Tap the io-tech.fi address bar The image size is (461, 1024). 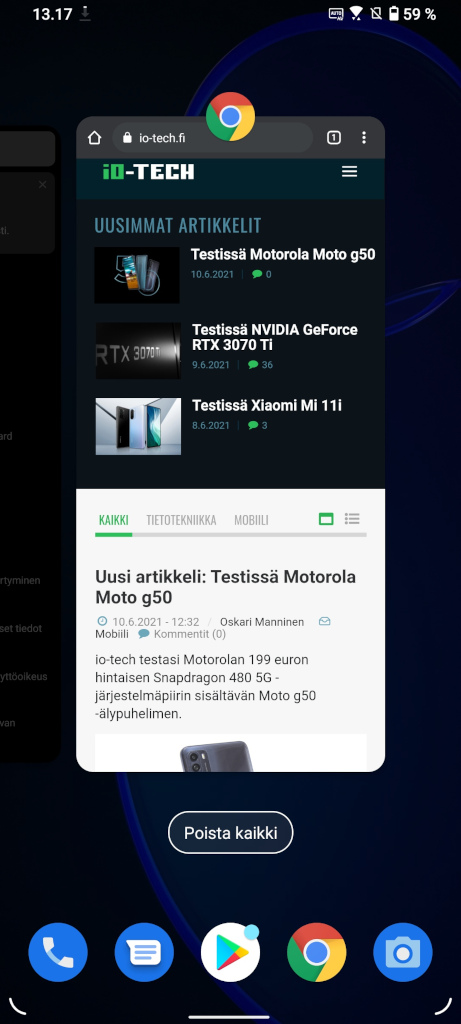(212, 138)
